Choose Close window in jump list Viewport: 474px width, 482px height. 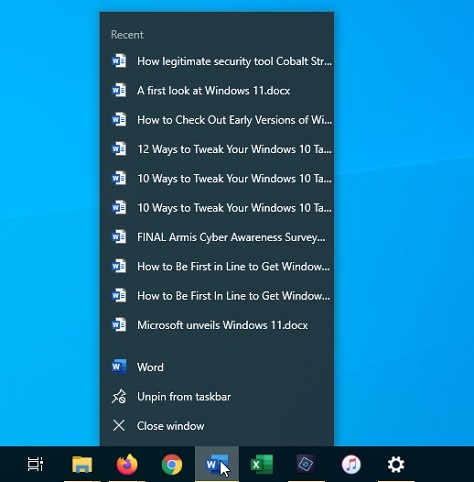[x=217, y=426]
